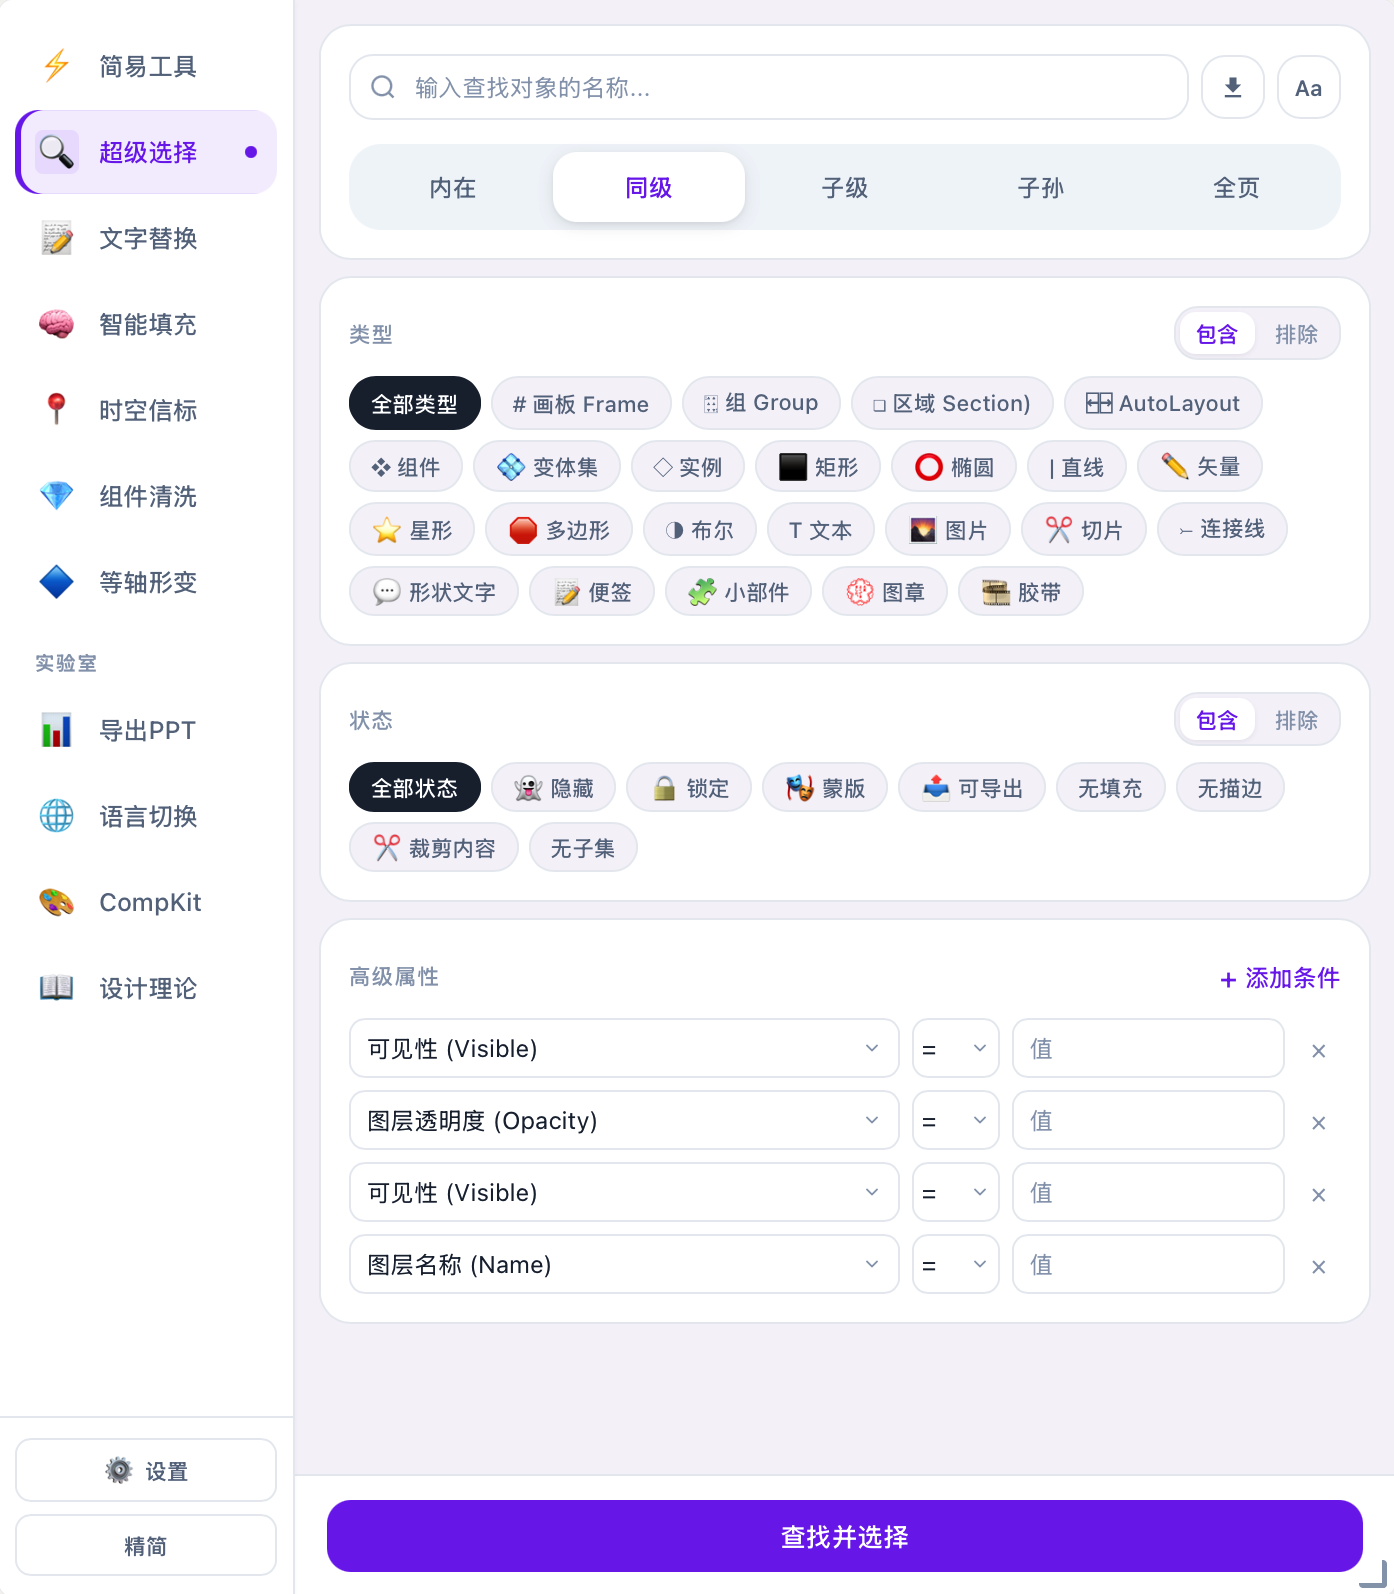The image size is (1394, 1594).
Task: Remove the Opacity condition row
Action: tap(1319, 1123)
